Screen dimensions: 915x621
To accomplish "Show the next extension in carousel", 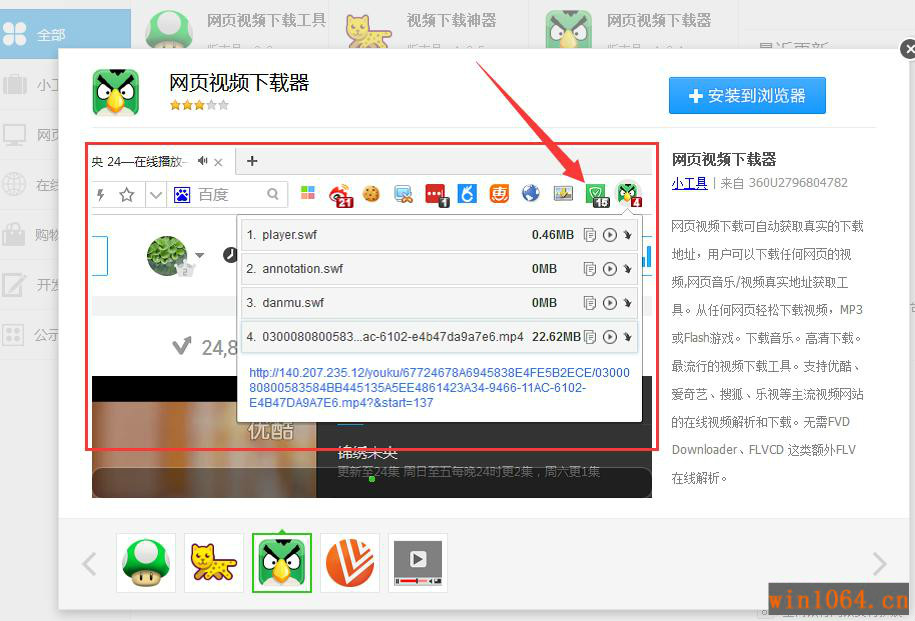I will coord(879,564).
